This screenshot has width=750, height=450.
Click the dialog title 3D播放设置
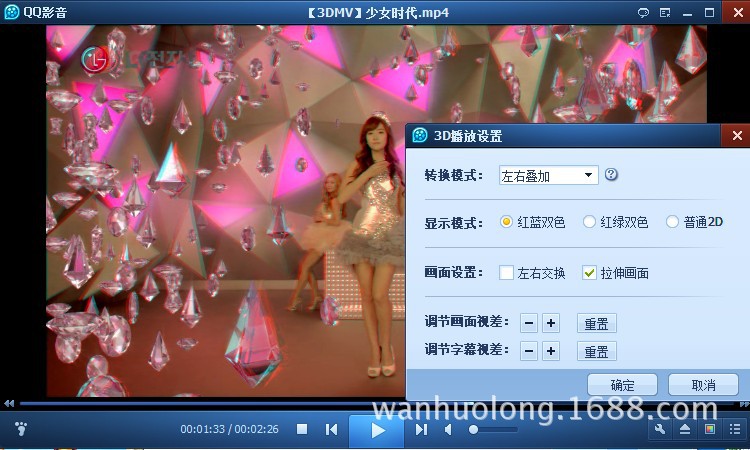[467, 136]
